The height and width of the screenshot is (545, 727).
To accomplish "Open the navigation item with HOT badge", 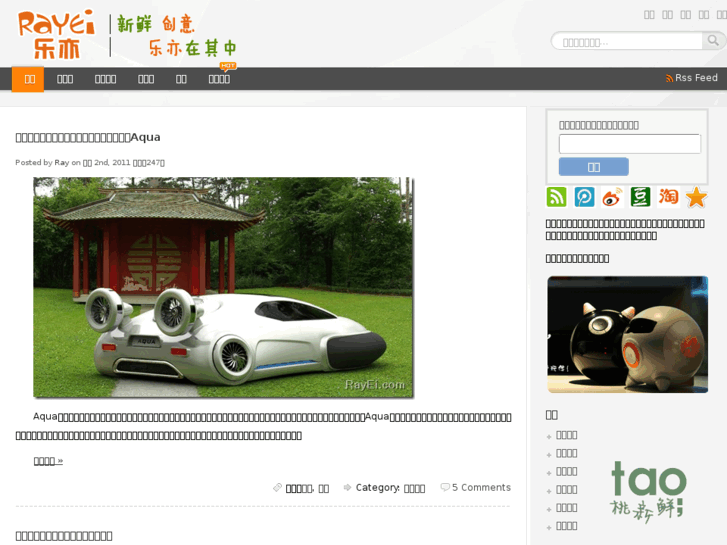I will point(219,79).
